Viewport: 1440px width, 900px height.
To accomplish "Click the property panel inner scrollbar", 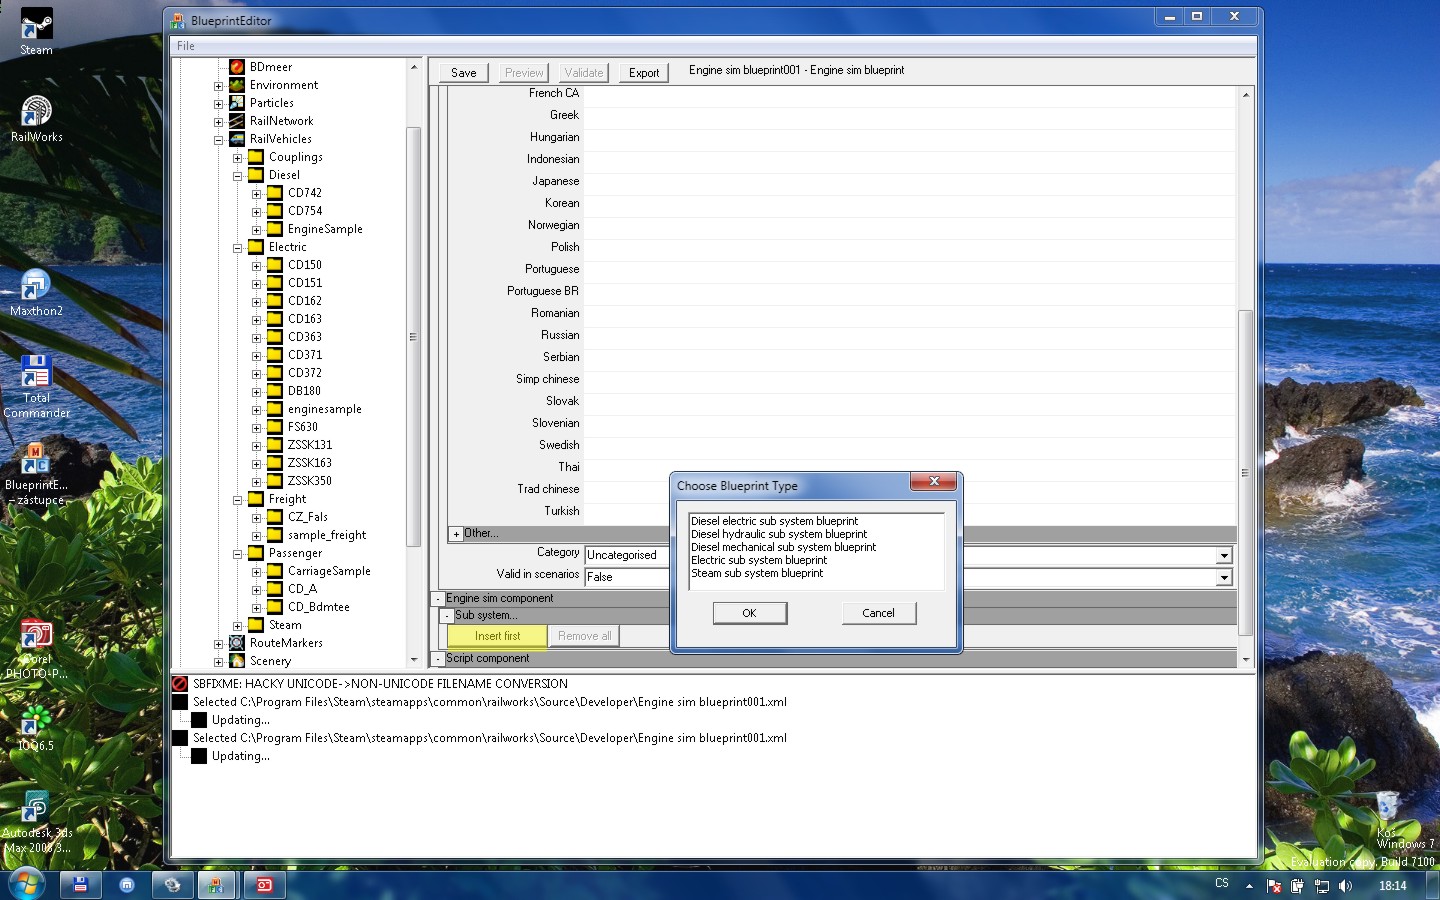I will point(1246,473).
